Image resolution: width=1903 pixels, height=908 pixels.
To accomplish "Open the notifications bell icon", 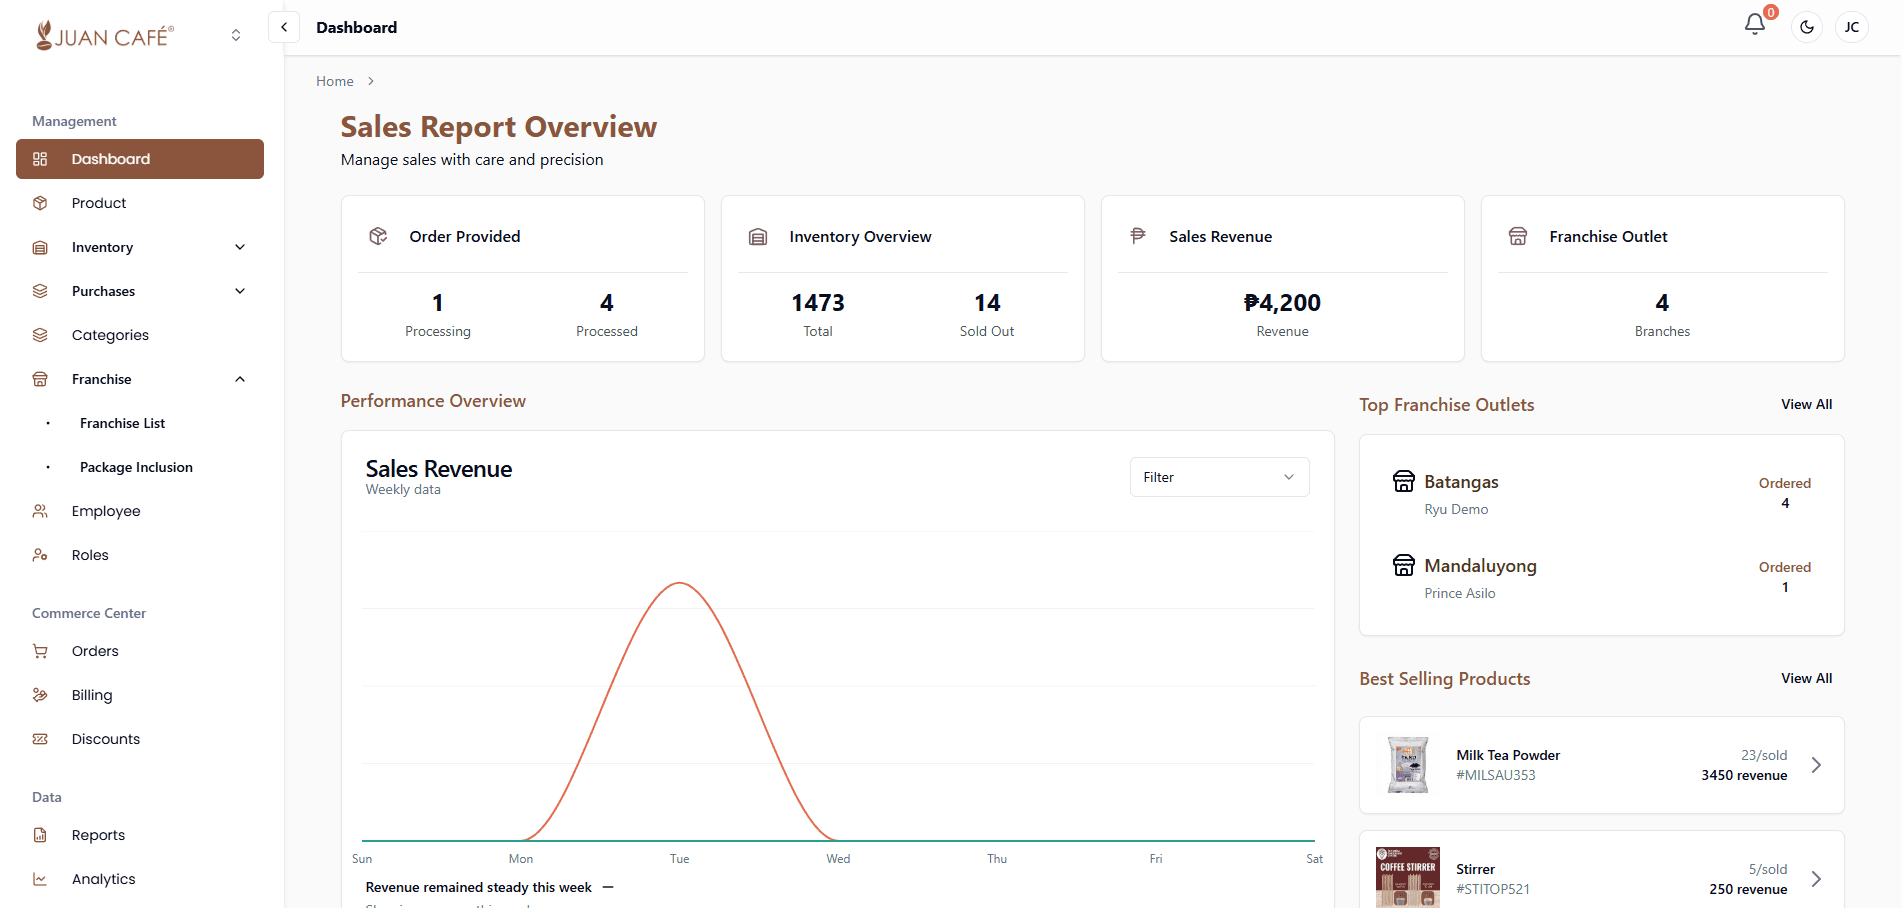I will click(1754, 25).
